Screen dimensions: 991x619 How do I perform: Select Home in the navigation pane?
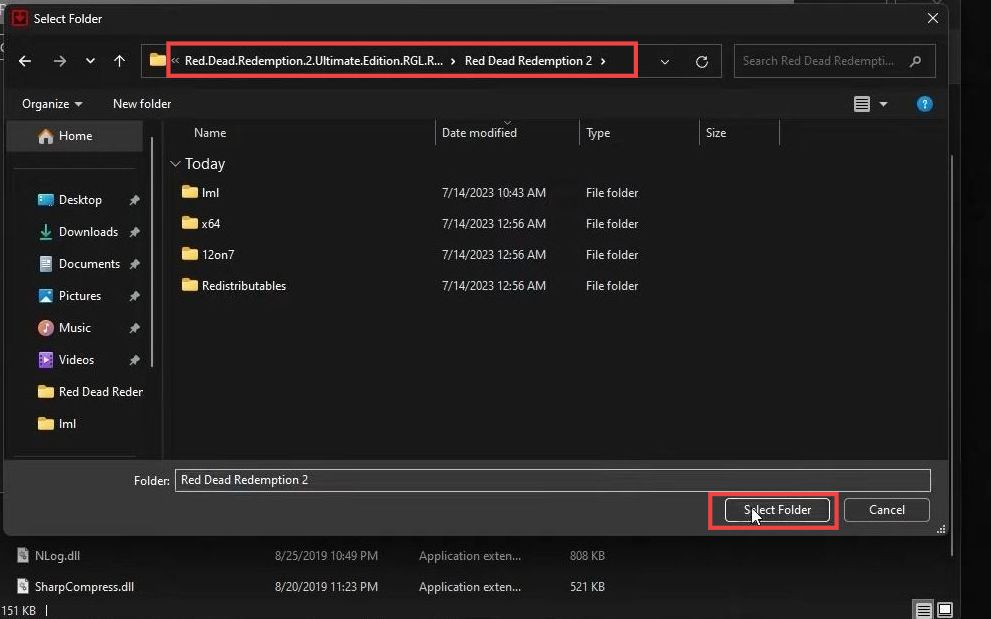(75, 136)
